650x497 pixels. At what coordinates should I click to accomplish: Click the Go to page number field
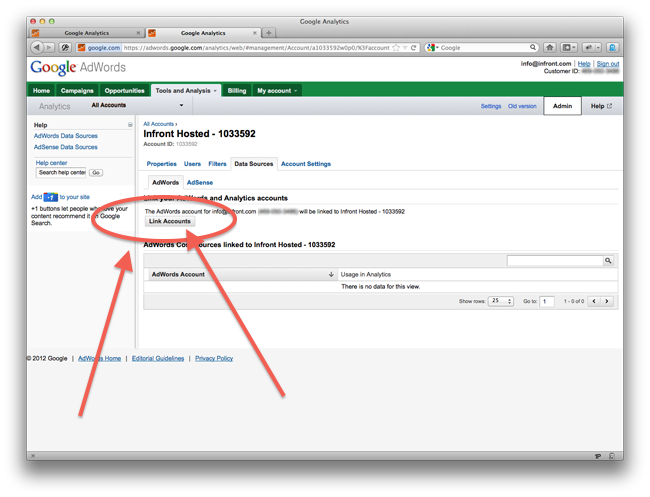coord(547,301)
